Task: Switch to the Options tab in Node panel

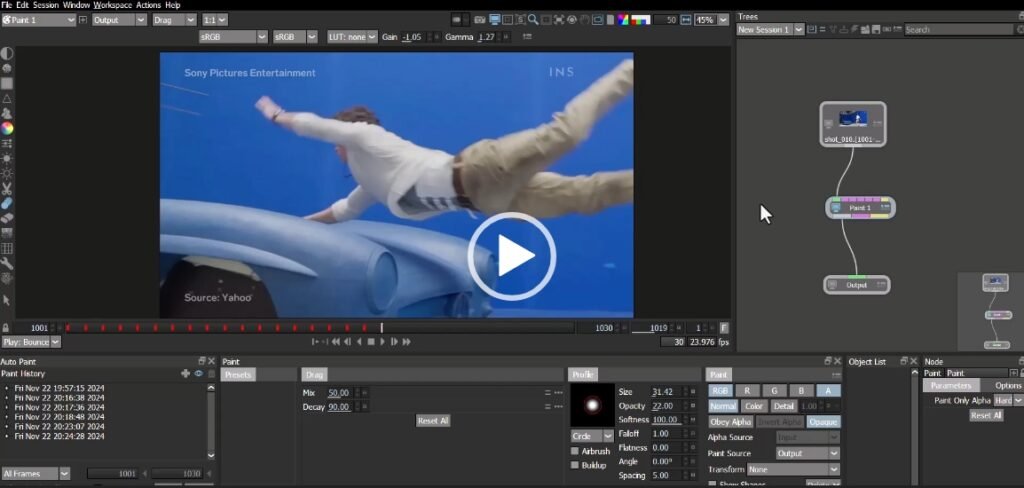Action: click(1008, 385)
